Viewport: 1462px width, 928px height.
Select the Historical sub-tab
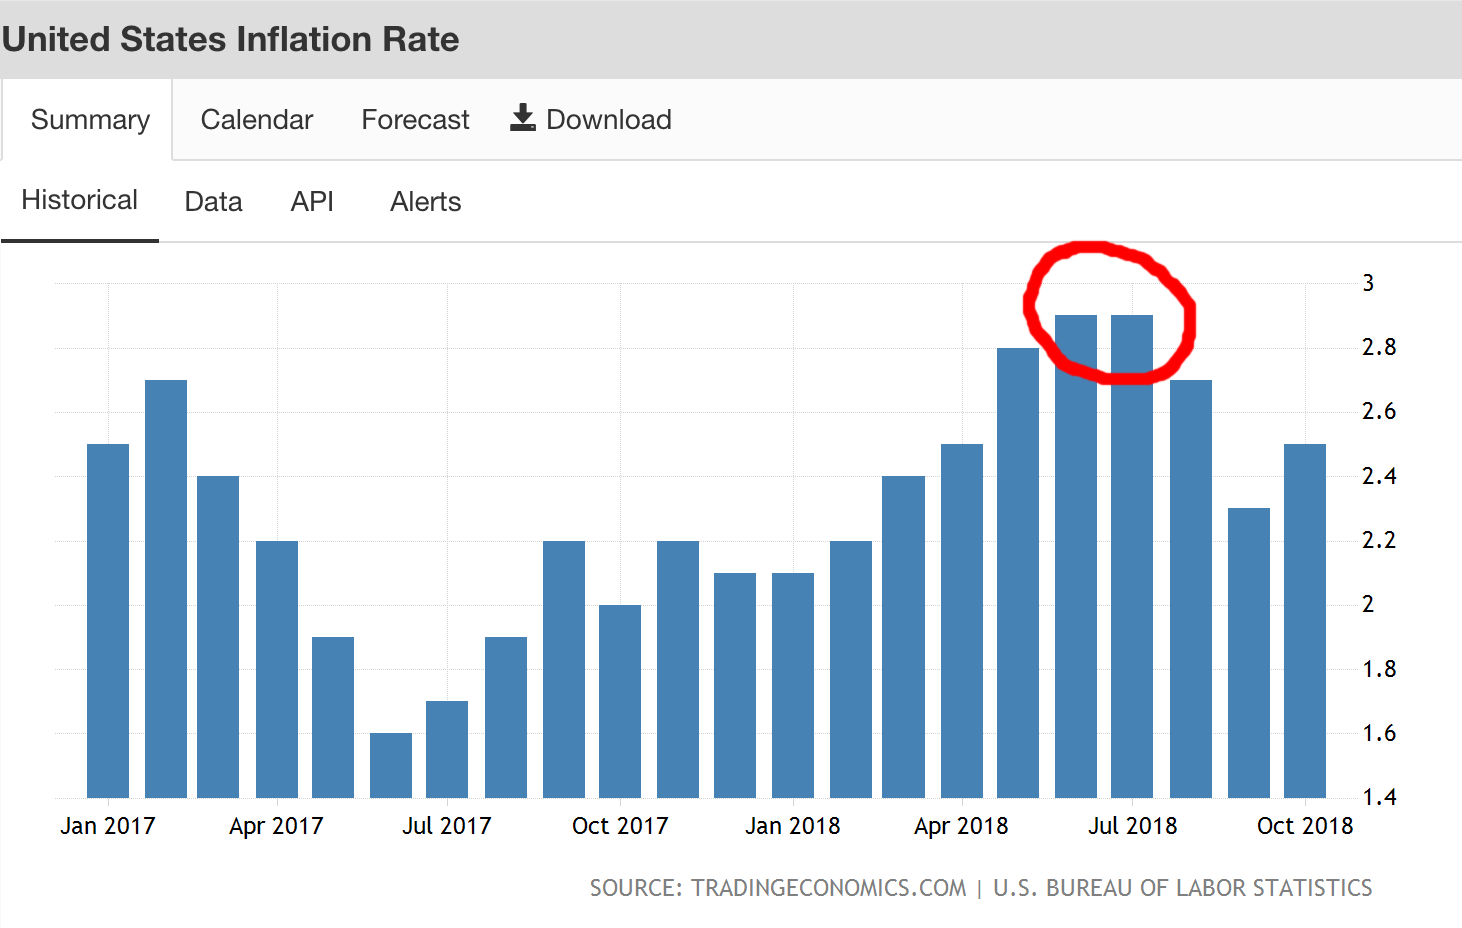(80, 200)
